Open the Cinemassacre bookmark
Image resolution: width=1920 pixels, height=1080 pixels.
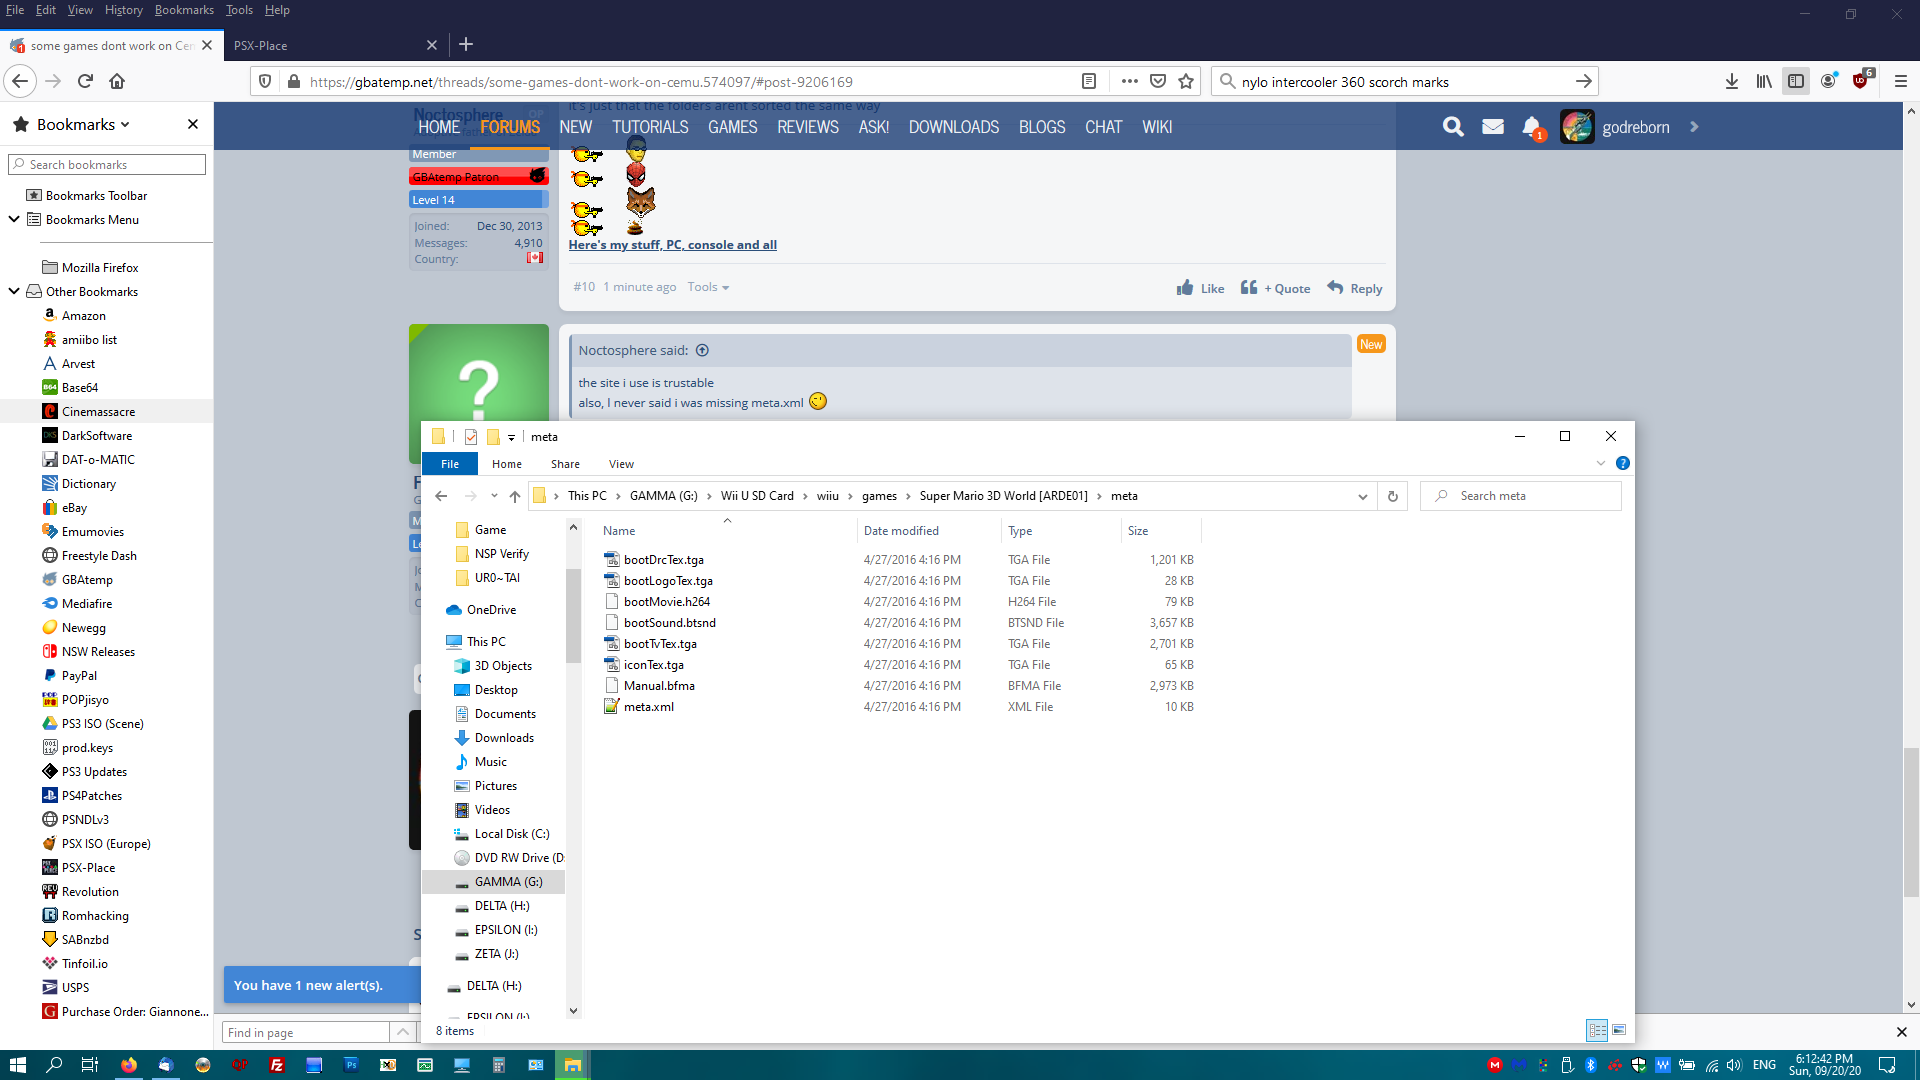coord(98,411)
